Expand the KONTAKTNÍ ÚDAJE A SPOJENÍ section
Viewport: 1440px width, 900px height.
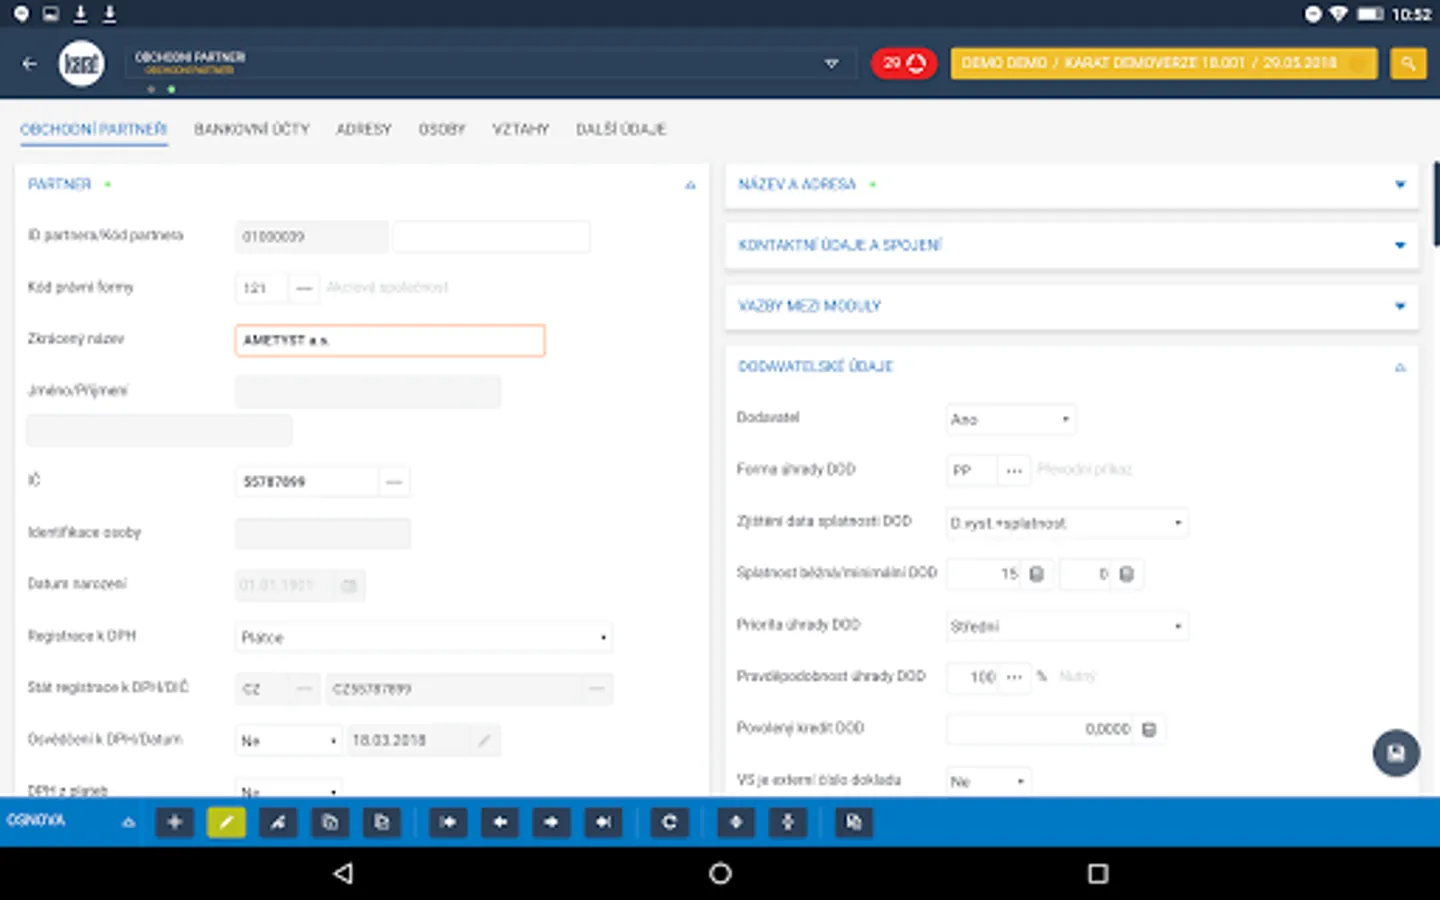(1398, 244)
